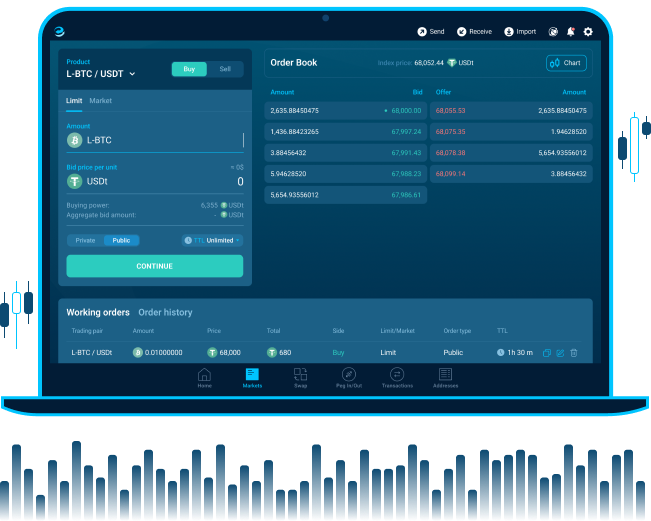The image size is (651, 521).
Task: Click the candlestick icon on Chart button
Action: [555, 63]
